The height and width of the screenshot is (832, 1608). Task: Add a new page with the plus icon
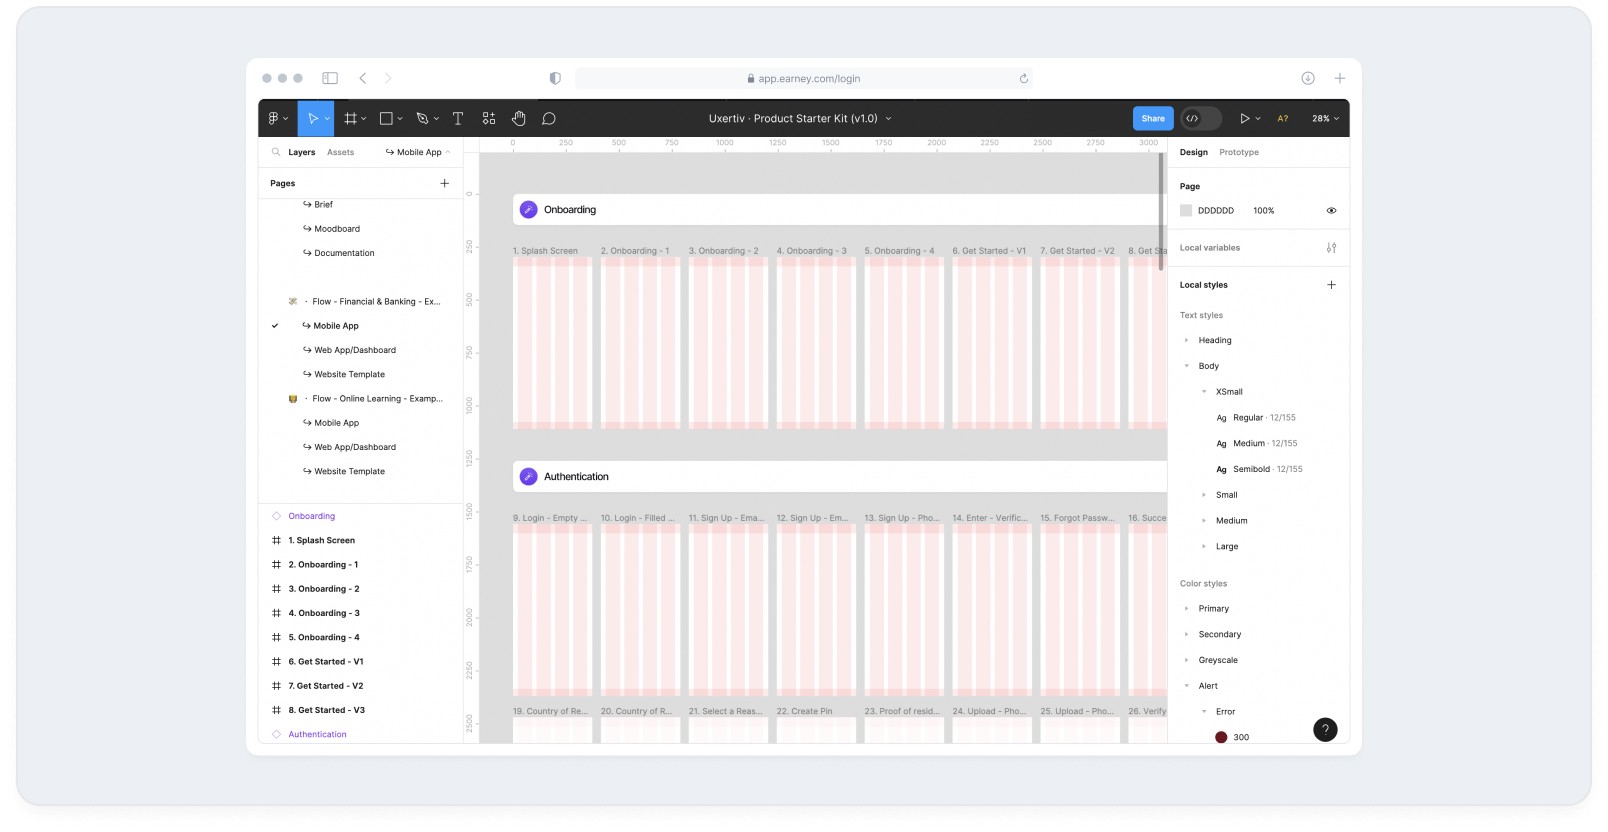tap(445, 183)
